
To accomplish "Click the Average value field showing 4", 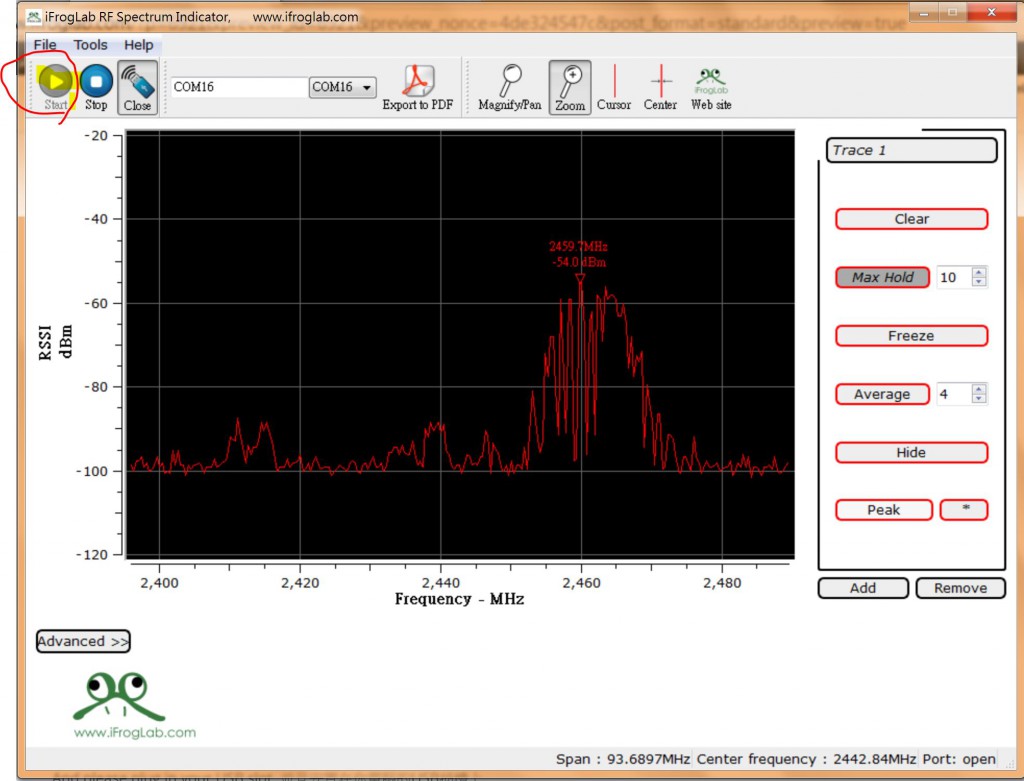I will tap(954, 394).
